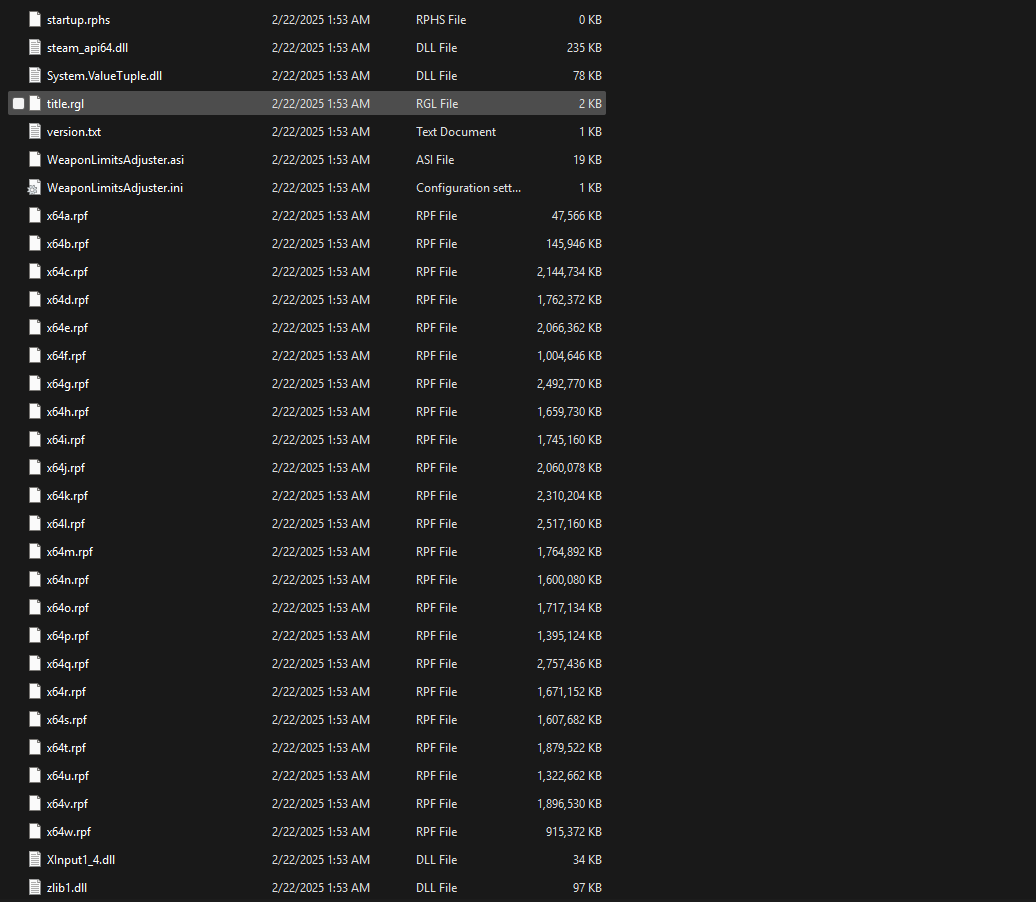Click the 2,144,734 KB size value

point(569,272)
